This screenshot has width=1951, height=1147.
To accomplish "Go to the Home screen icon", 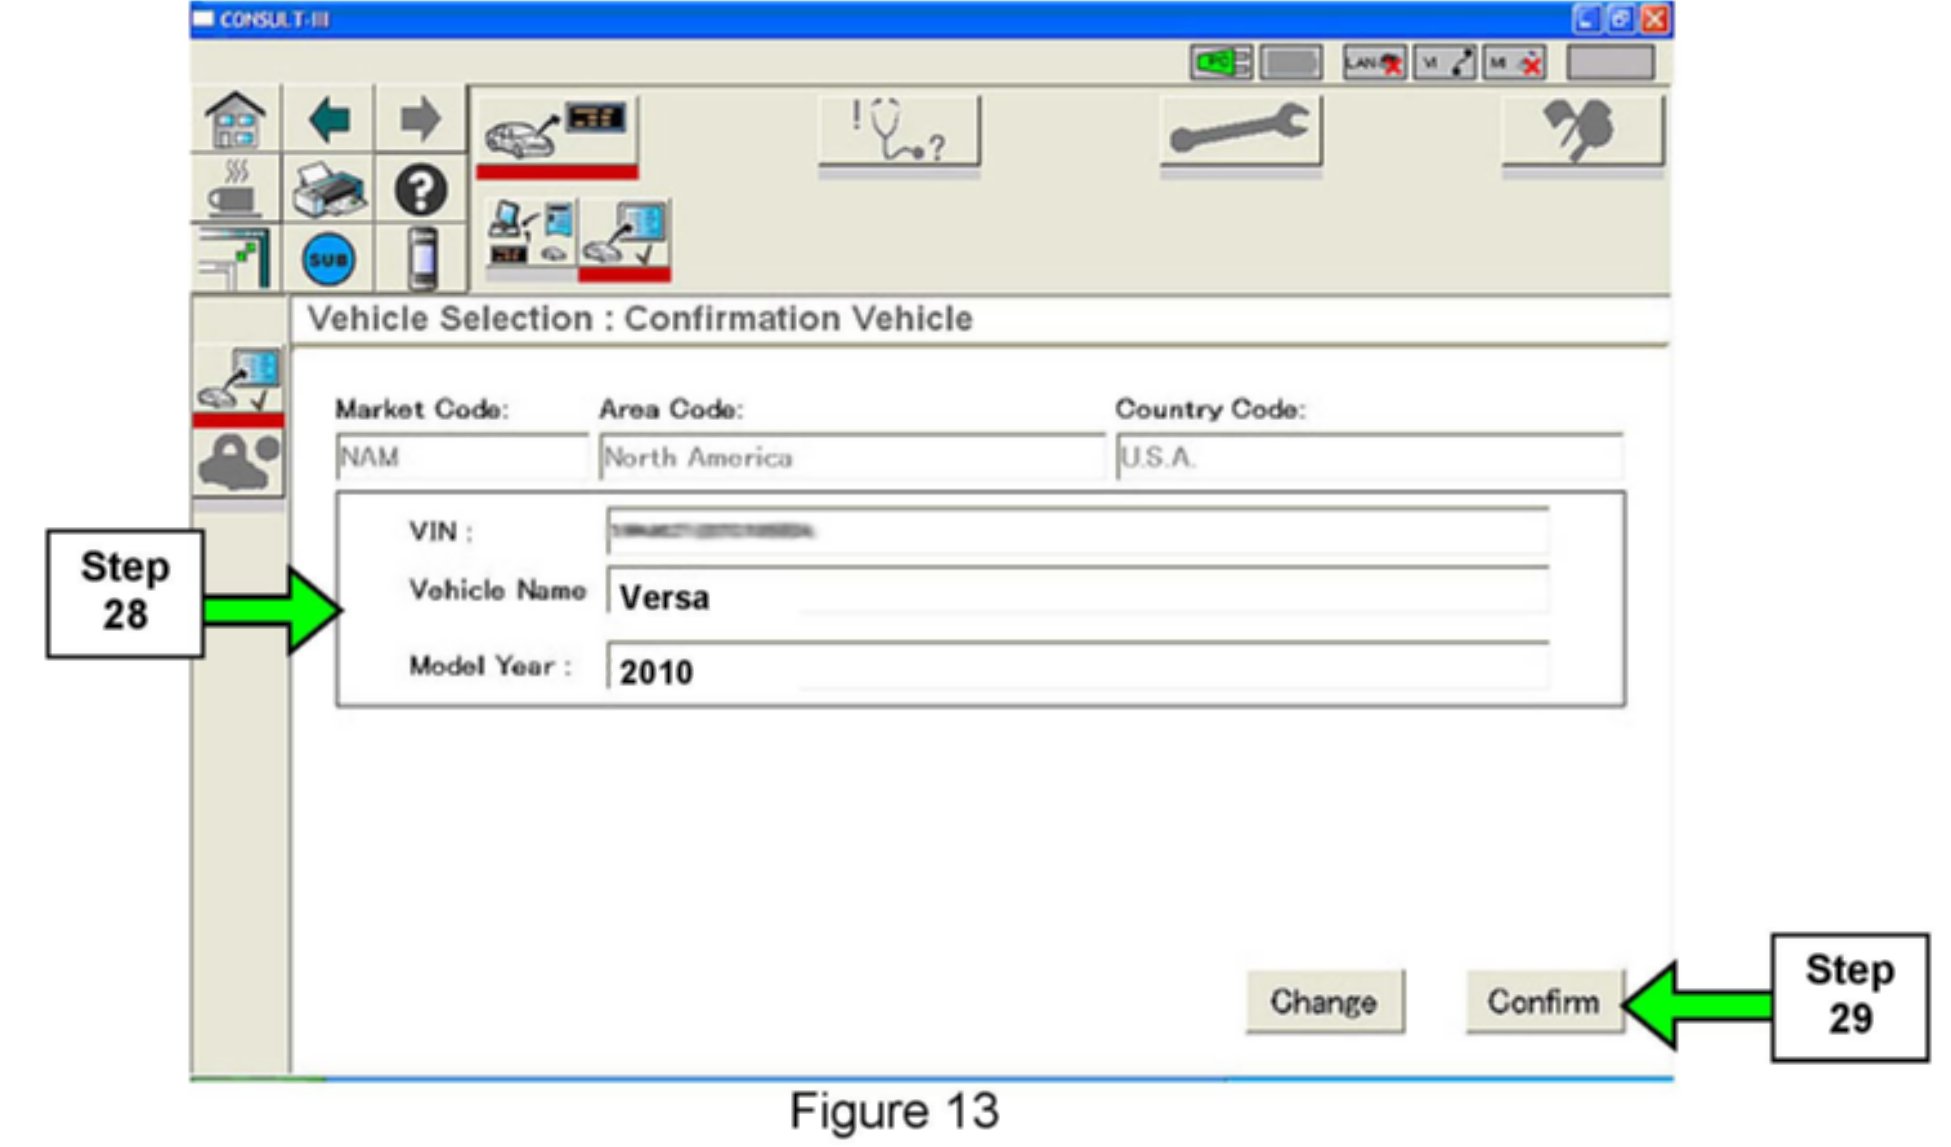I will [x=236, y=119].
